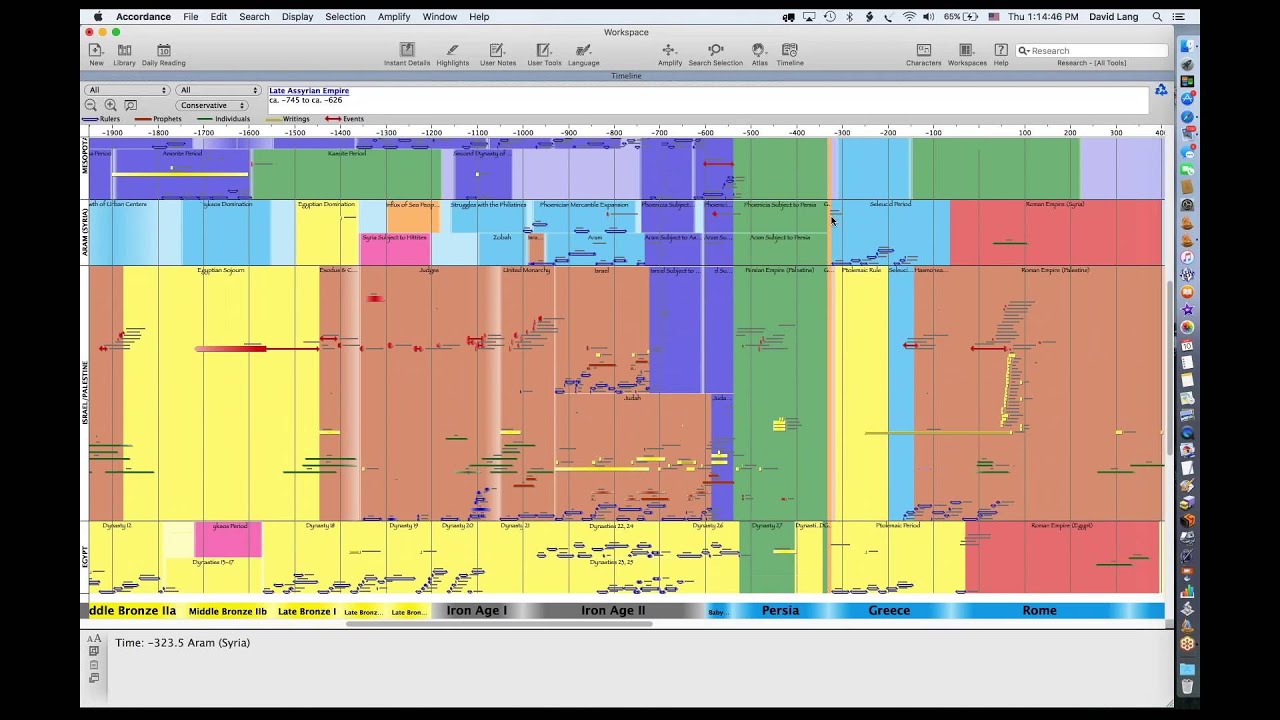This screenshot has height=720, width=1280.
Task: Zoom in the timeline
Action: (x=111, y=105)
